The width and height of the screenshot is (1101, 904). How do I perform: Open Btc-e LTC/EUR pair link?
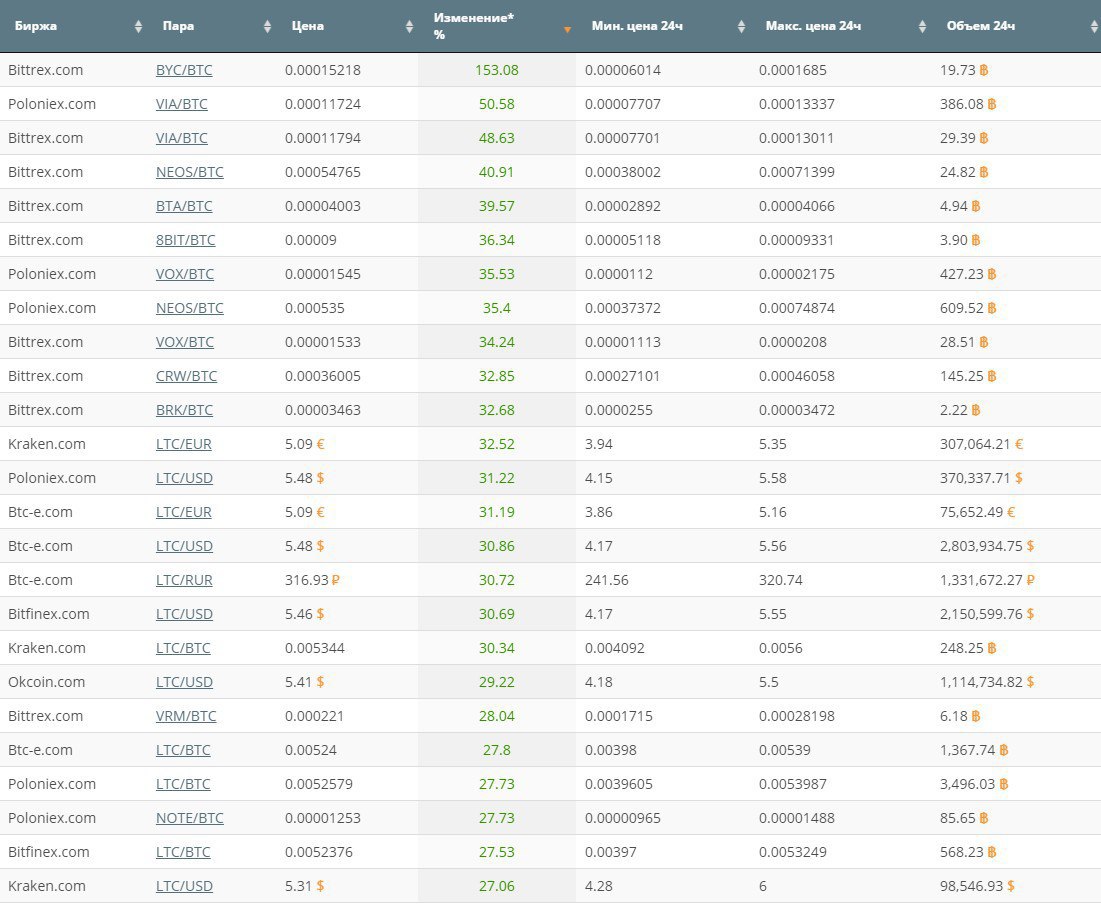tap(183, 512)
